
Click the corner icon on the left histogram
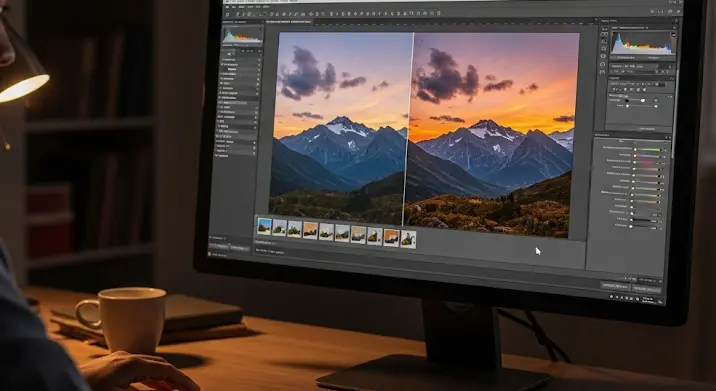pos(262,29)
